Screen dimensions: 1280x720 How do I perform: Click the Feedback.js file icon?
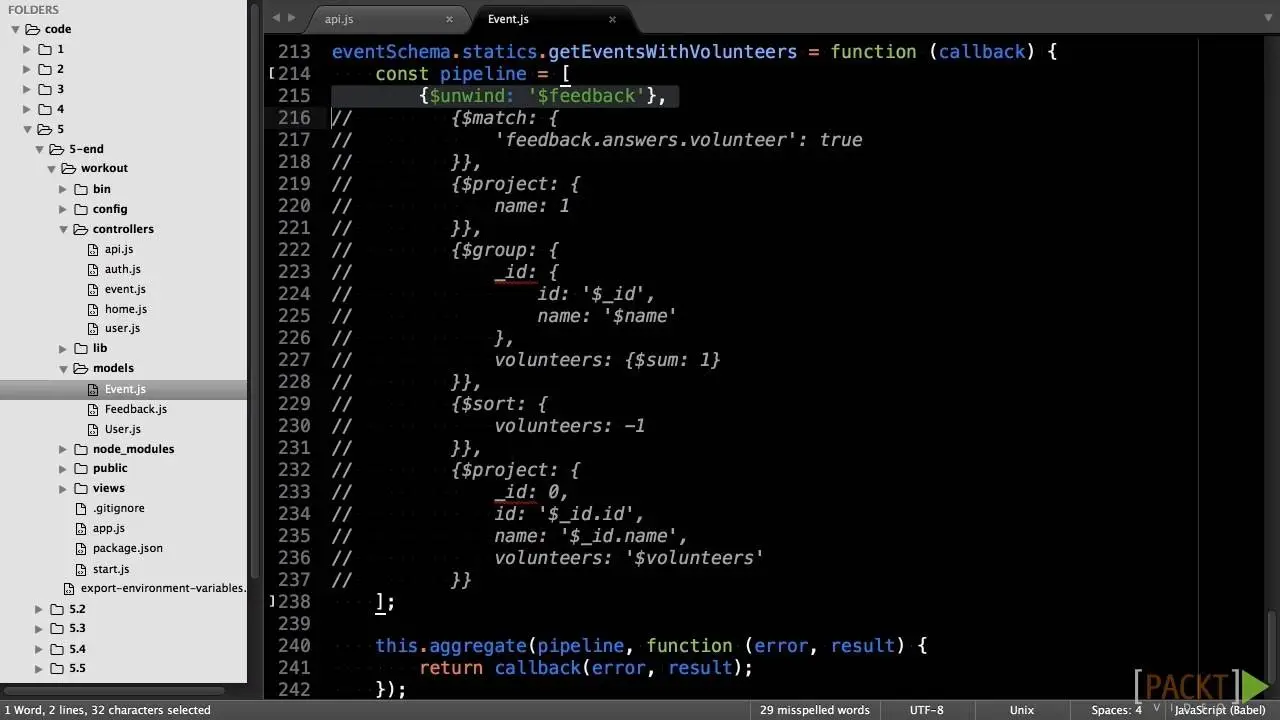(x=95, y=409)
